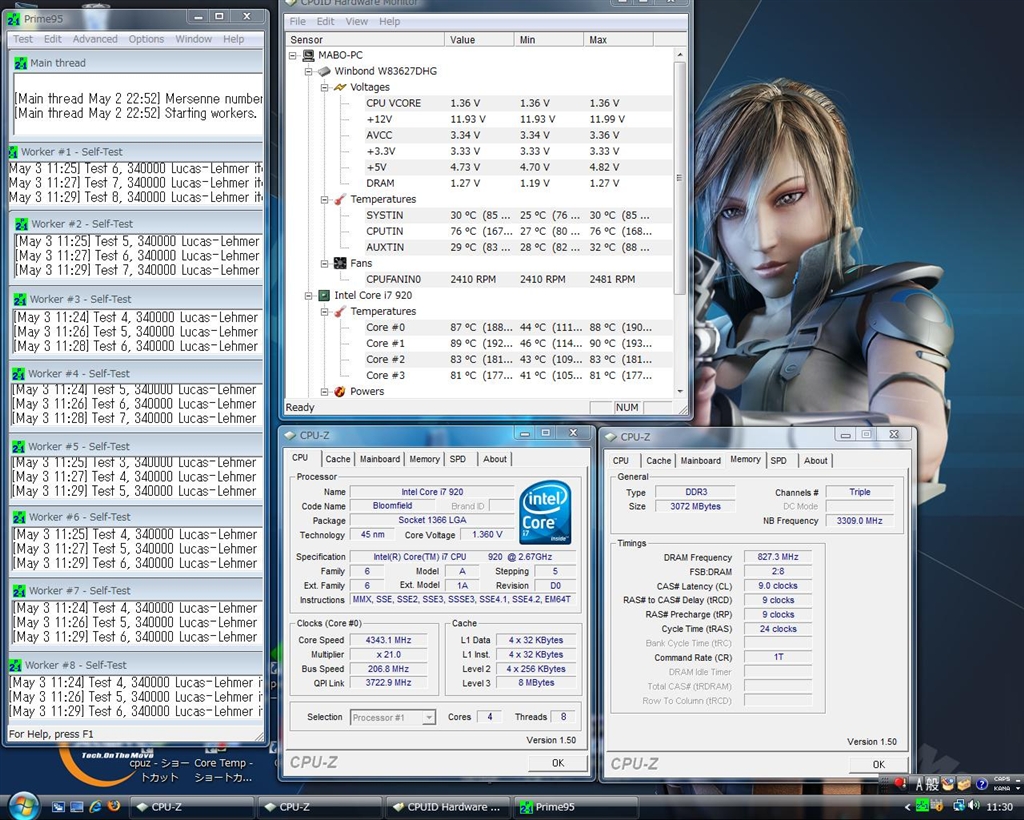Click the Voltages lightning icon in sensor tree

pos(340,87)
